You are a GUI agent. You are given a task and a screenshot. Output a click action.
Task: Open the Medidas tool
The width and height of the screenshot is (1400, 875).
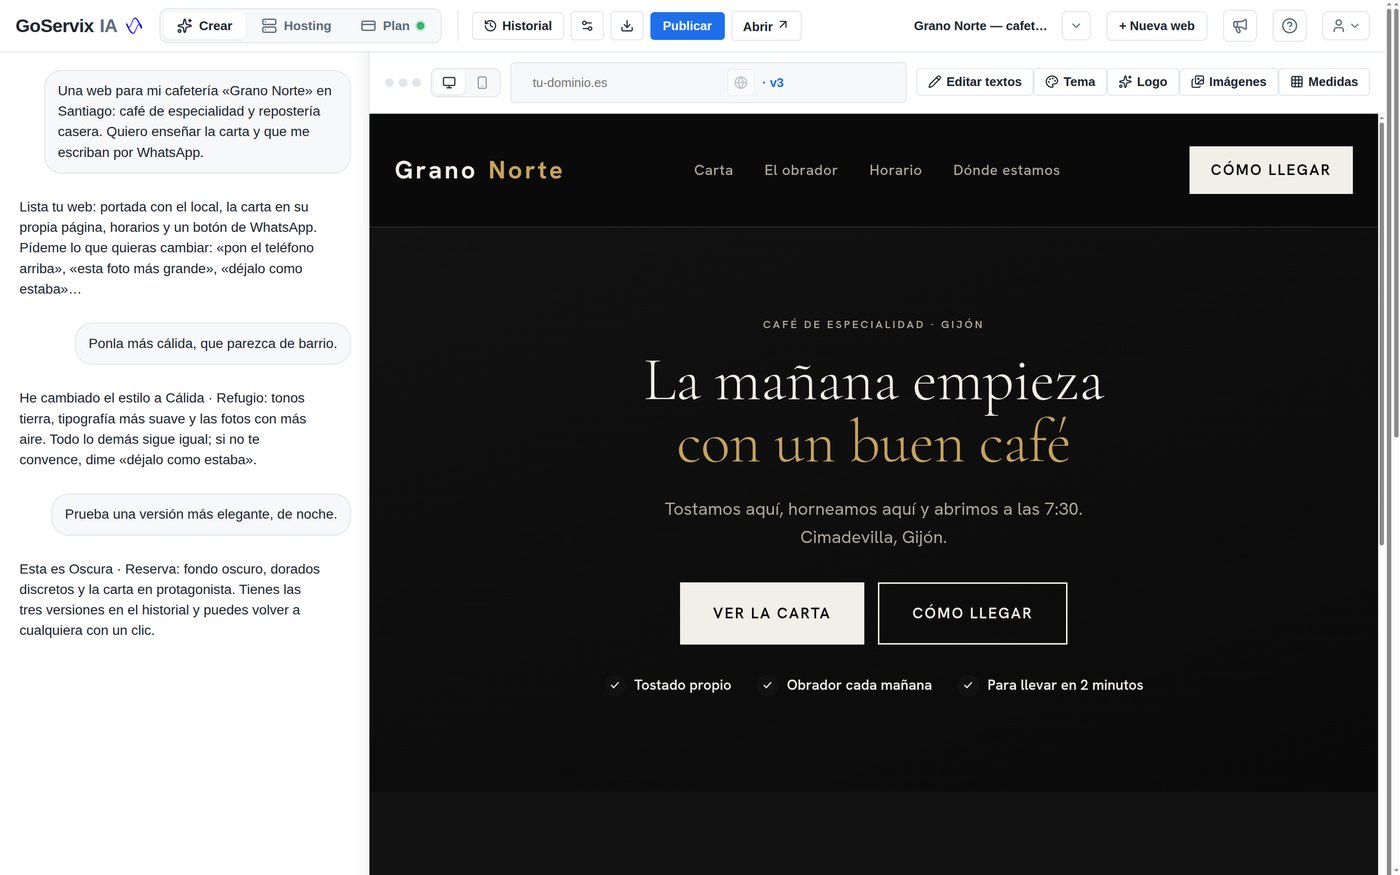coord(1324,82)
